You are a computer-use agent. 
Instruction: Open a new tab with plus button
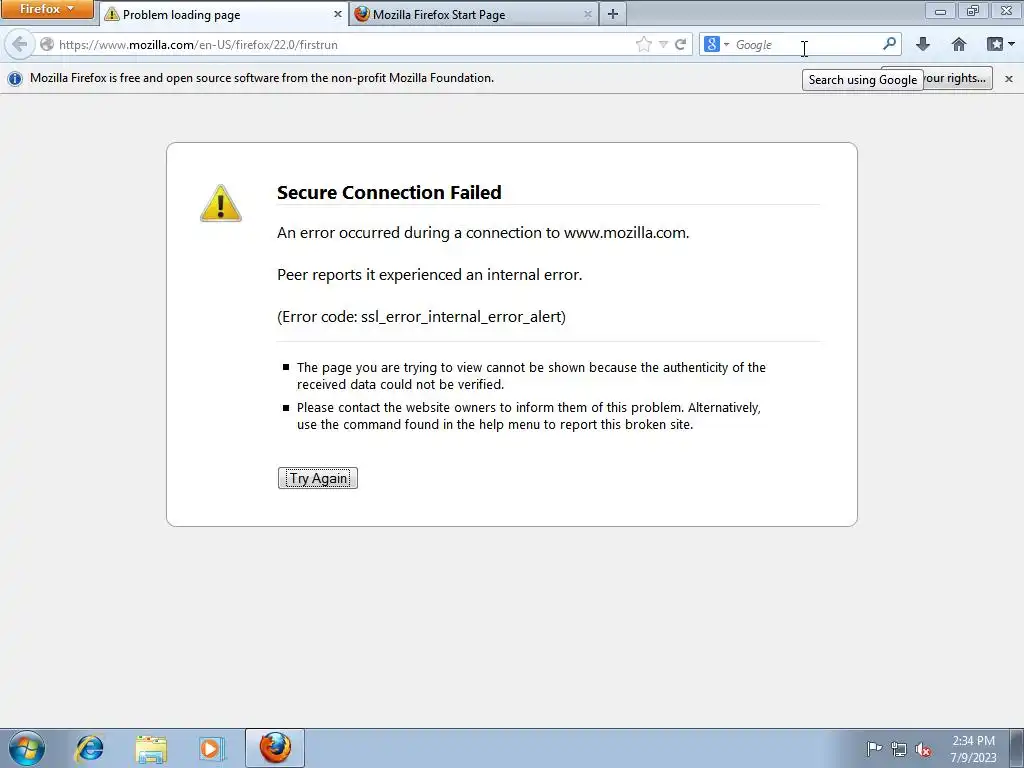pyautogui.click(x=613, y=14)
